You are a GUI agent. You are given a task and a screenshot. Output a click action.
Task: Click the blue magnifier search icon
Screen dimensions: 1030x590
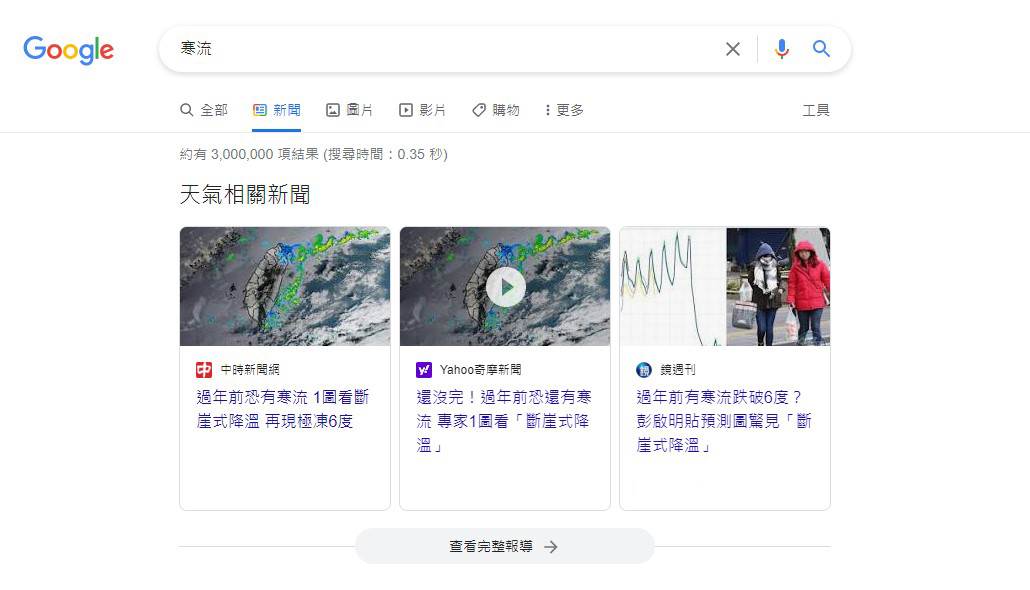point(821,49)
